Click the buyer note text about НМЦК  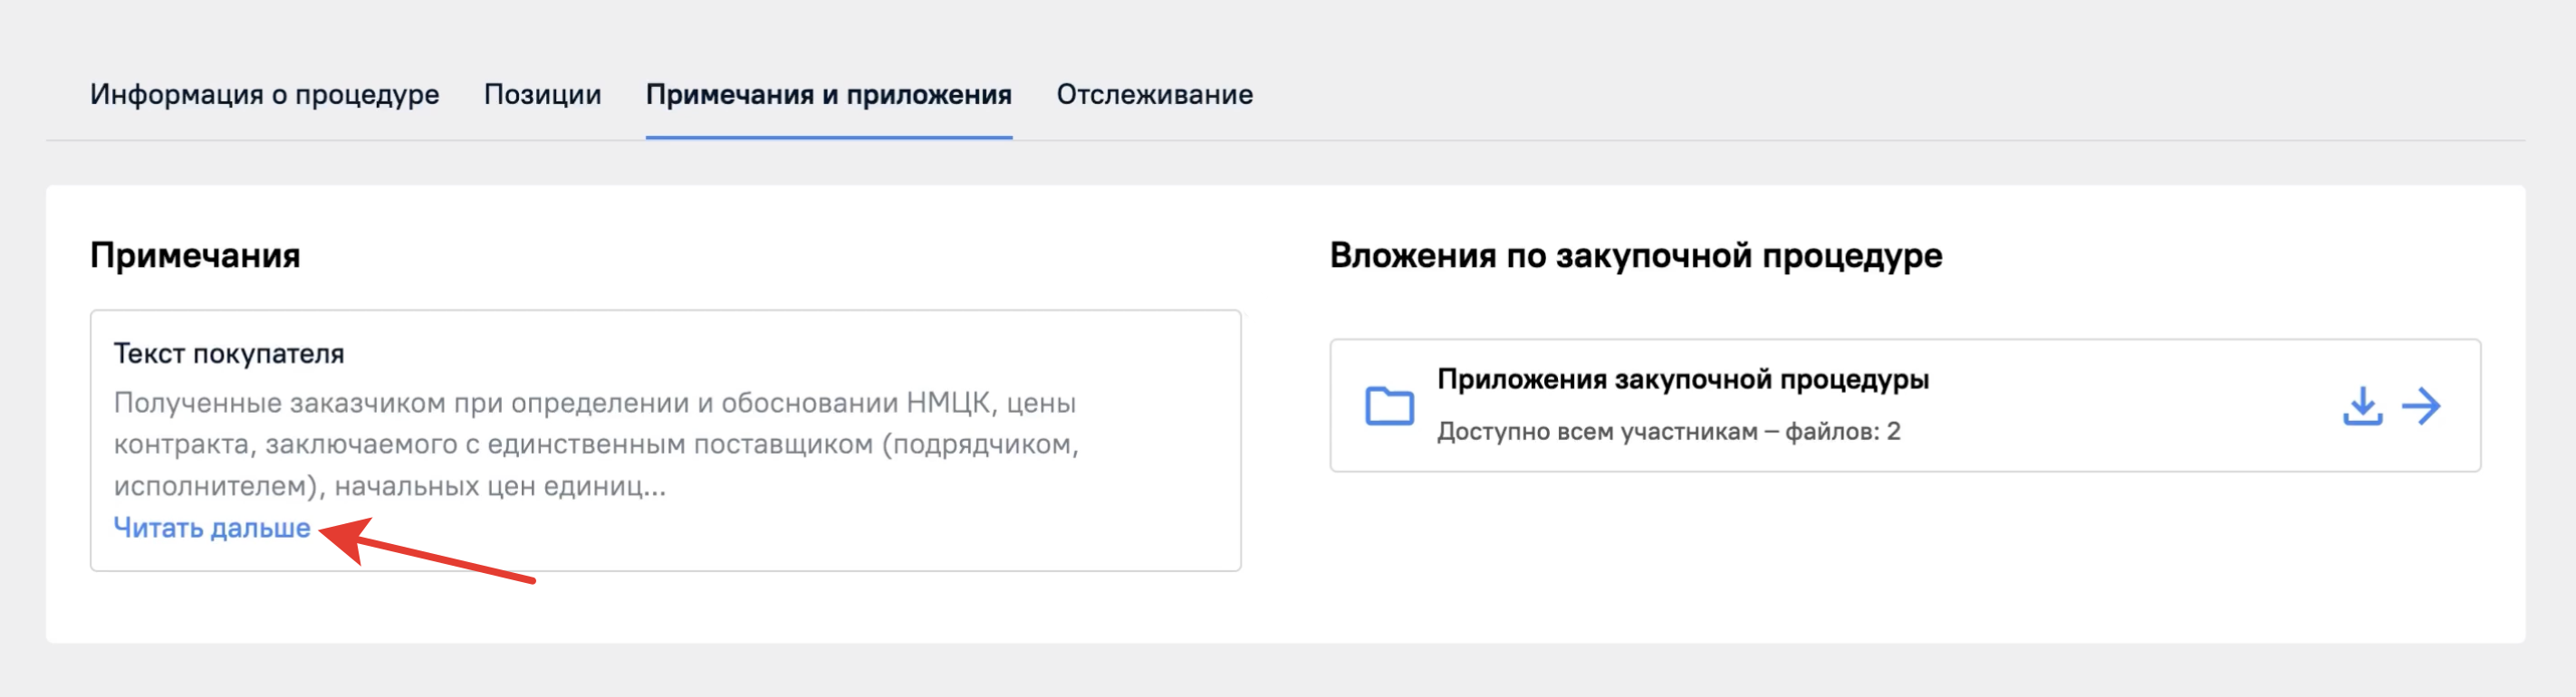[596, 444]
